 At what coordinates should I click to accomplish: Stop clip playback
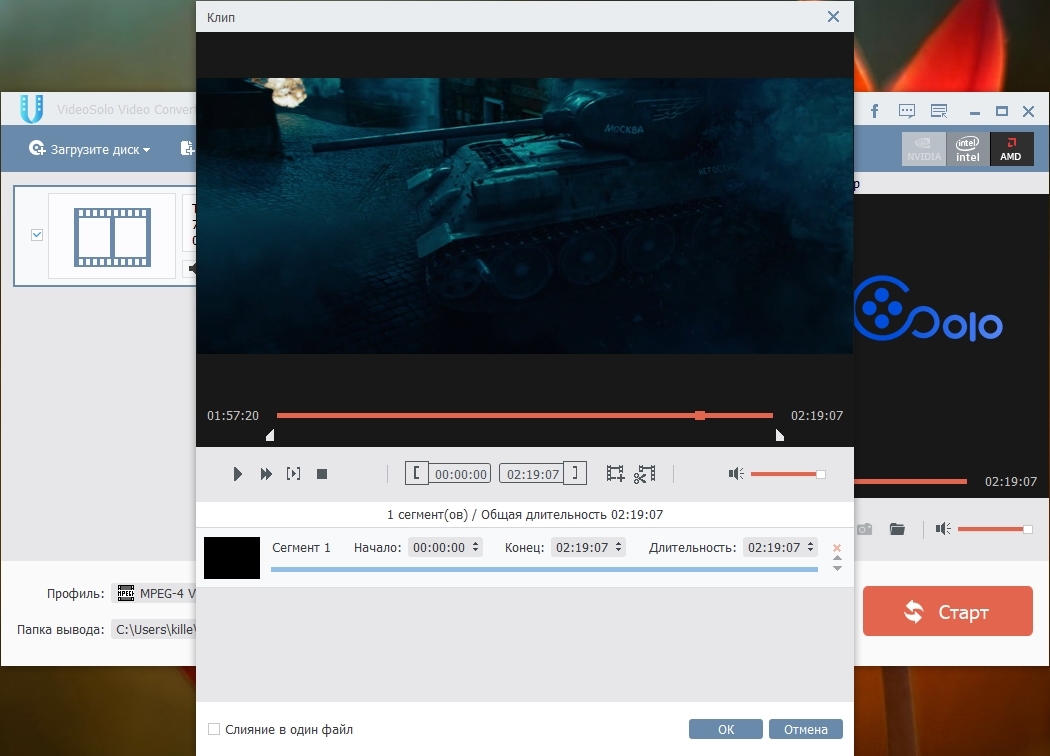(322, 474)
